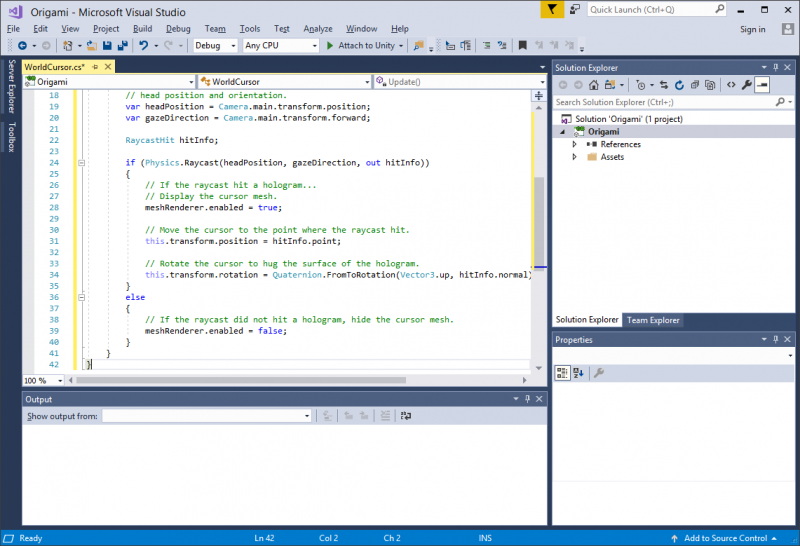Screen dimensions: 800x546
Task: Click the Home icon in Solution Explorer
Action: 593,85
